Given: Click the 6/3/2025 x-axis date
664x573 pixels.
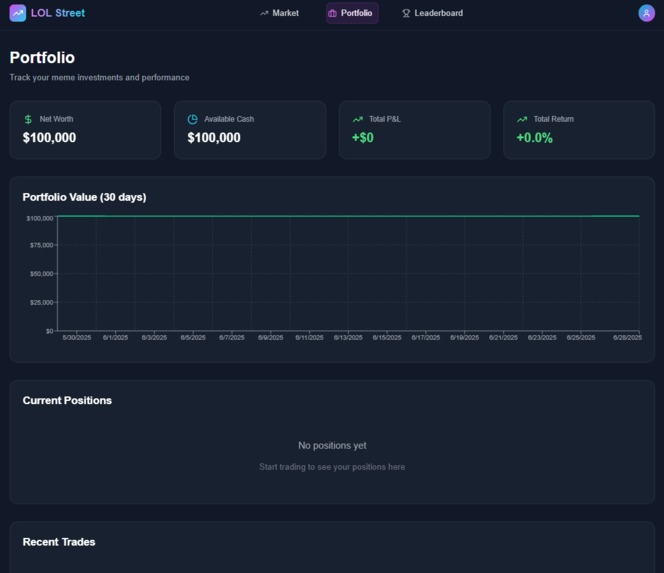Looking at the screenshot, I should pyautogui.click(x=154, y=338).
